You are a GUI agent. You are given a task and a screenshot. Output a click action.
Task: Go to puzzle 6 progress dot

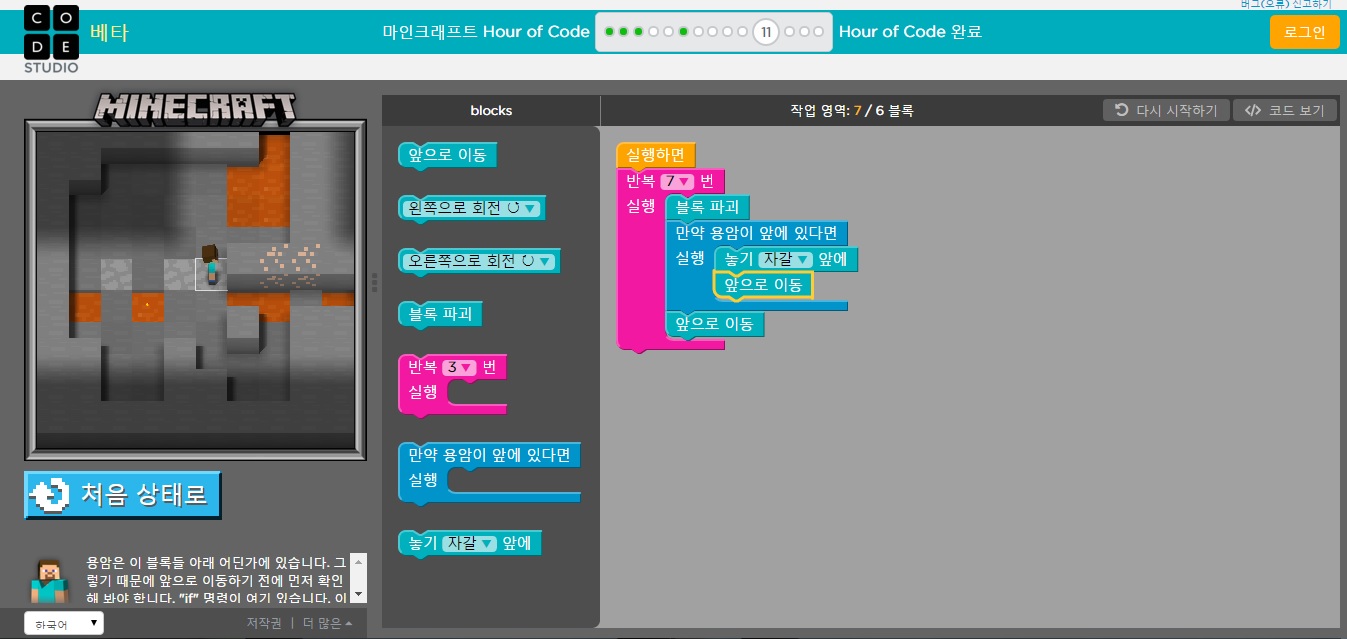coord(683,32)
